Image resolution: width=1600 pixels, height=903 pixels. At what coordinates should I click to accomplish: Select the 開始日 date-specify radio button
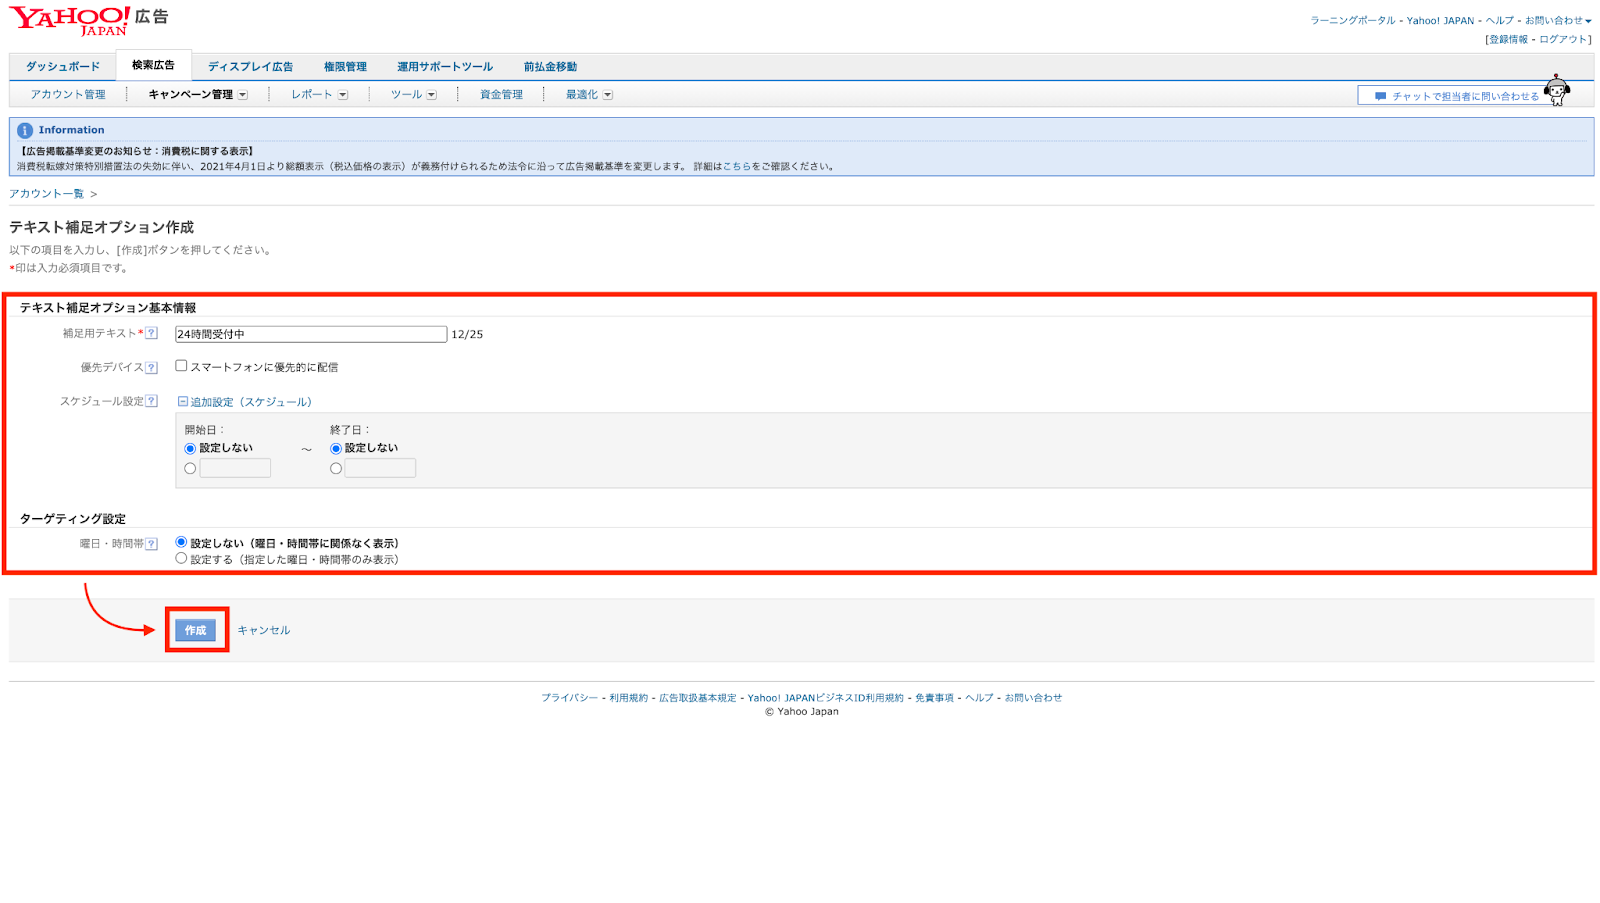tap(190, 469)
